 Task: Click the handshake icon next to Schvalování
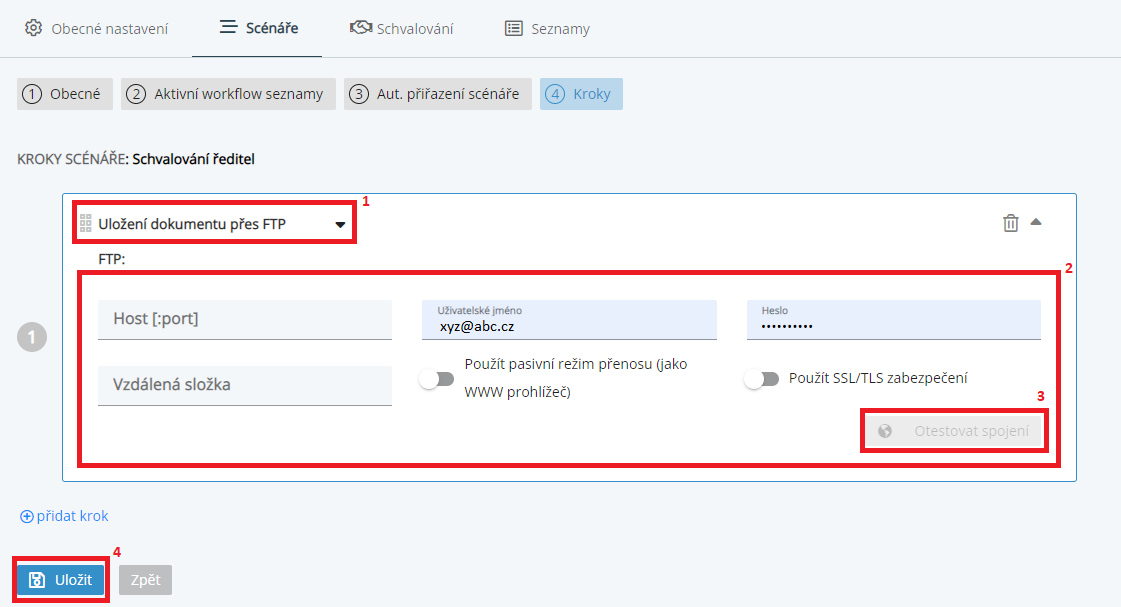click(x=361, y=28)
